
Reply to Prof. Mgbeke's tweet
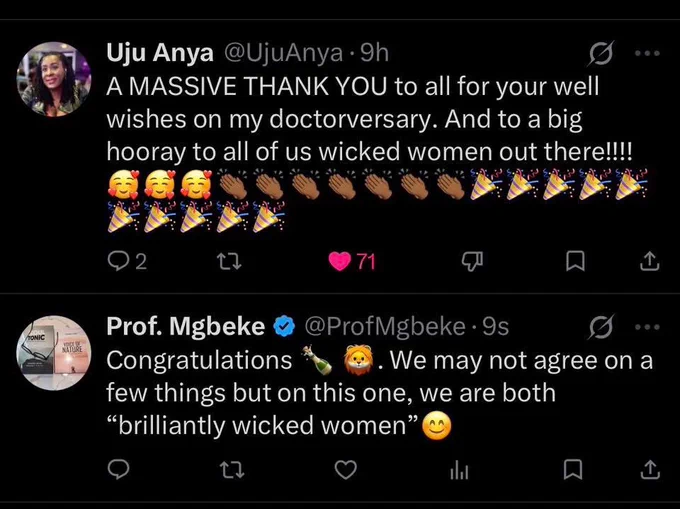pos(118,470)
